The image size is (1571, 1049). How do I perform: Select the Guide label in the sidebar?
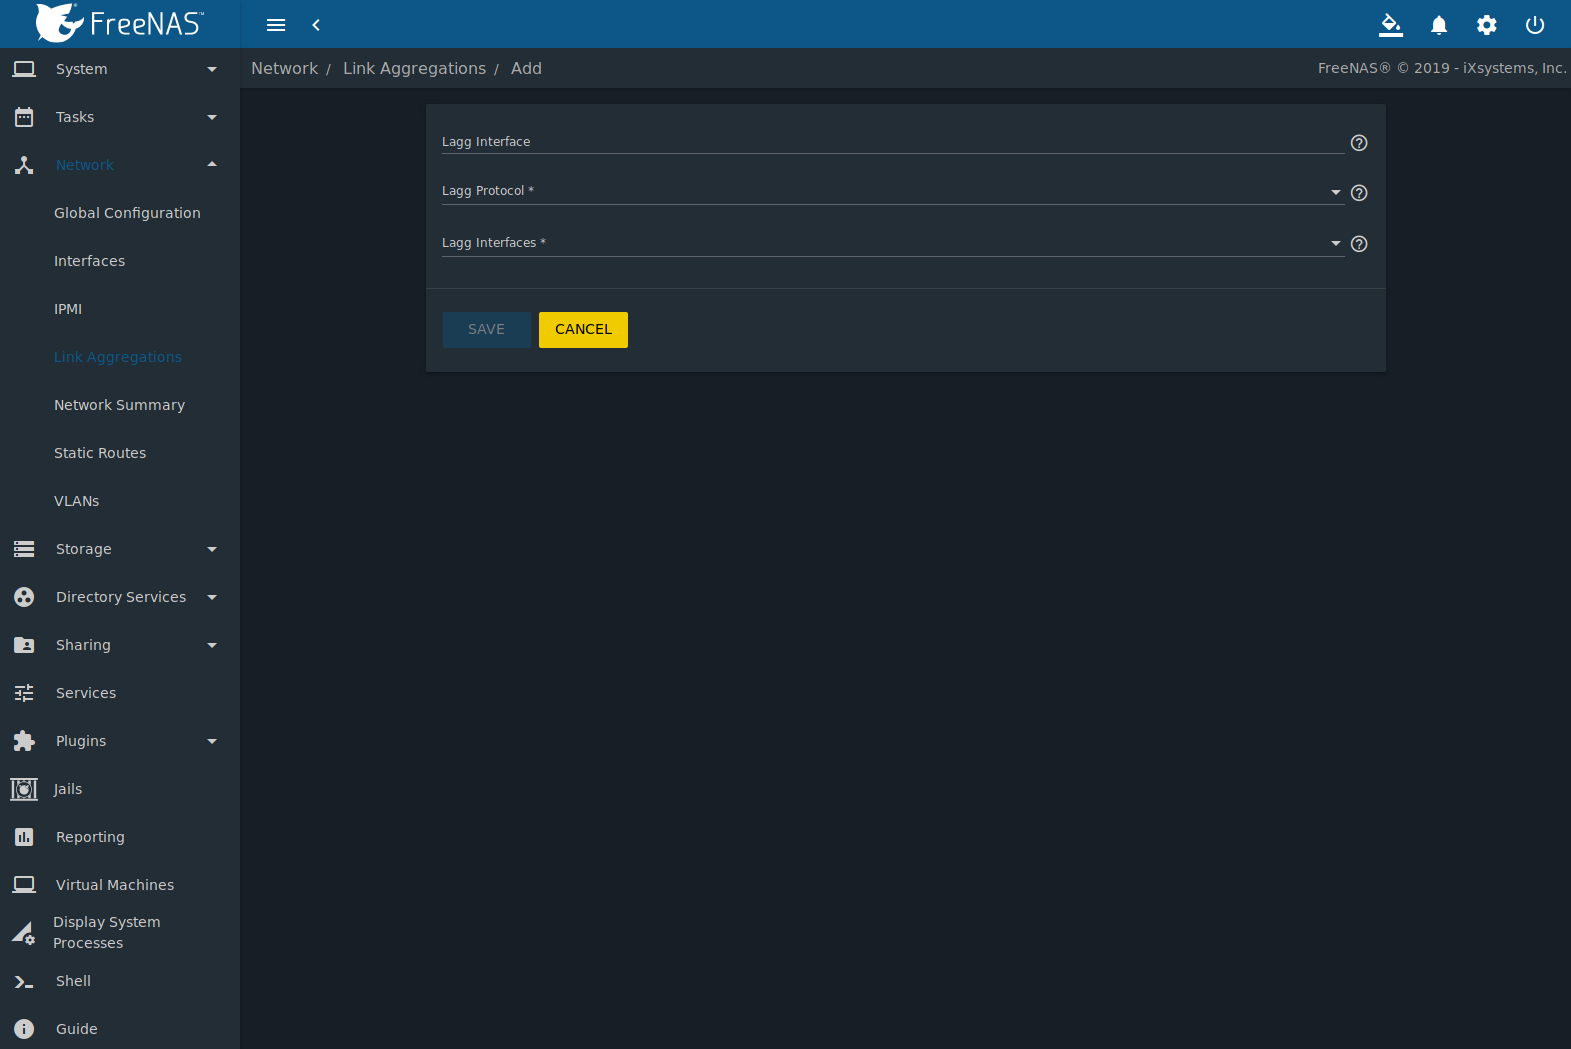[77, 1029]
